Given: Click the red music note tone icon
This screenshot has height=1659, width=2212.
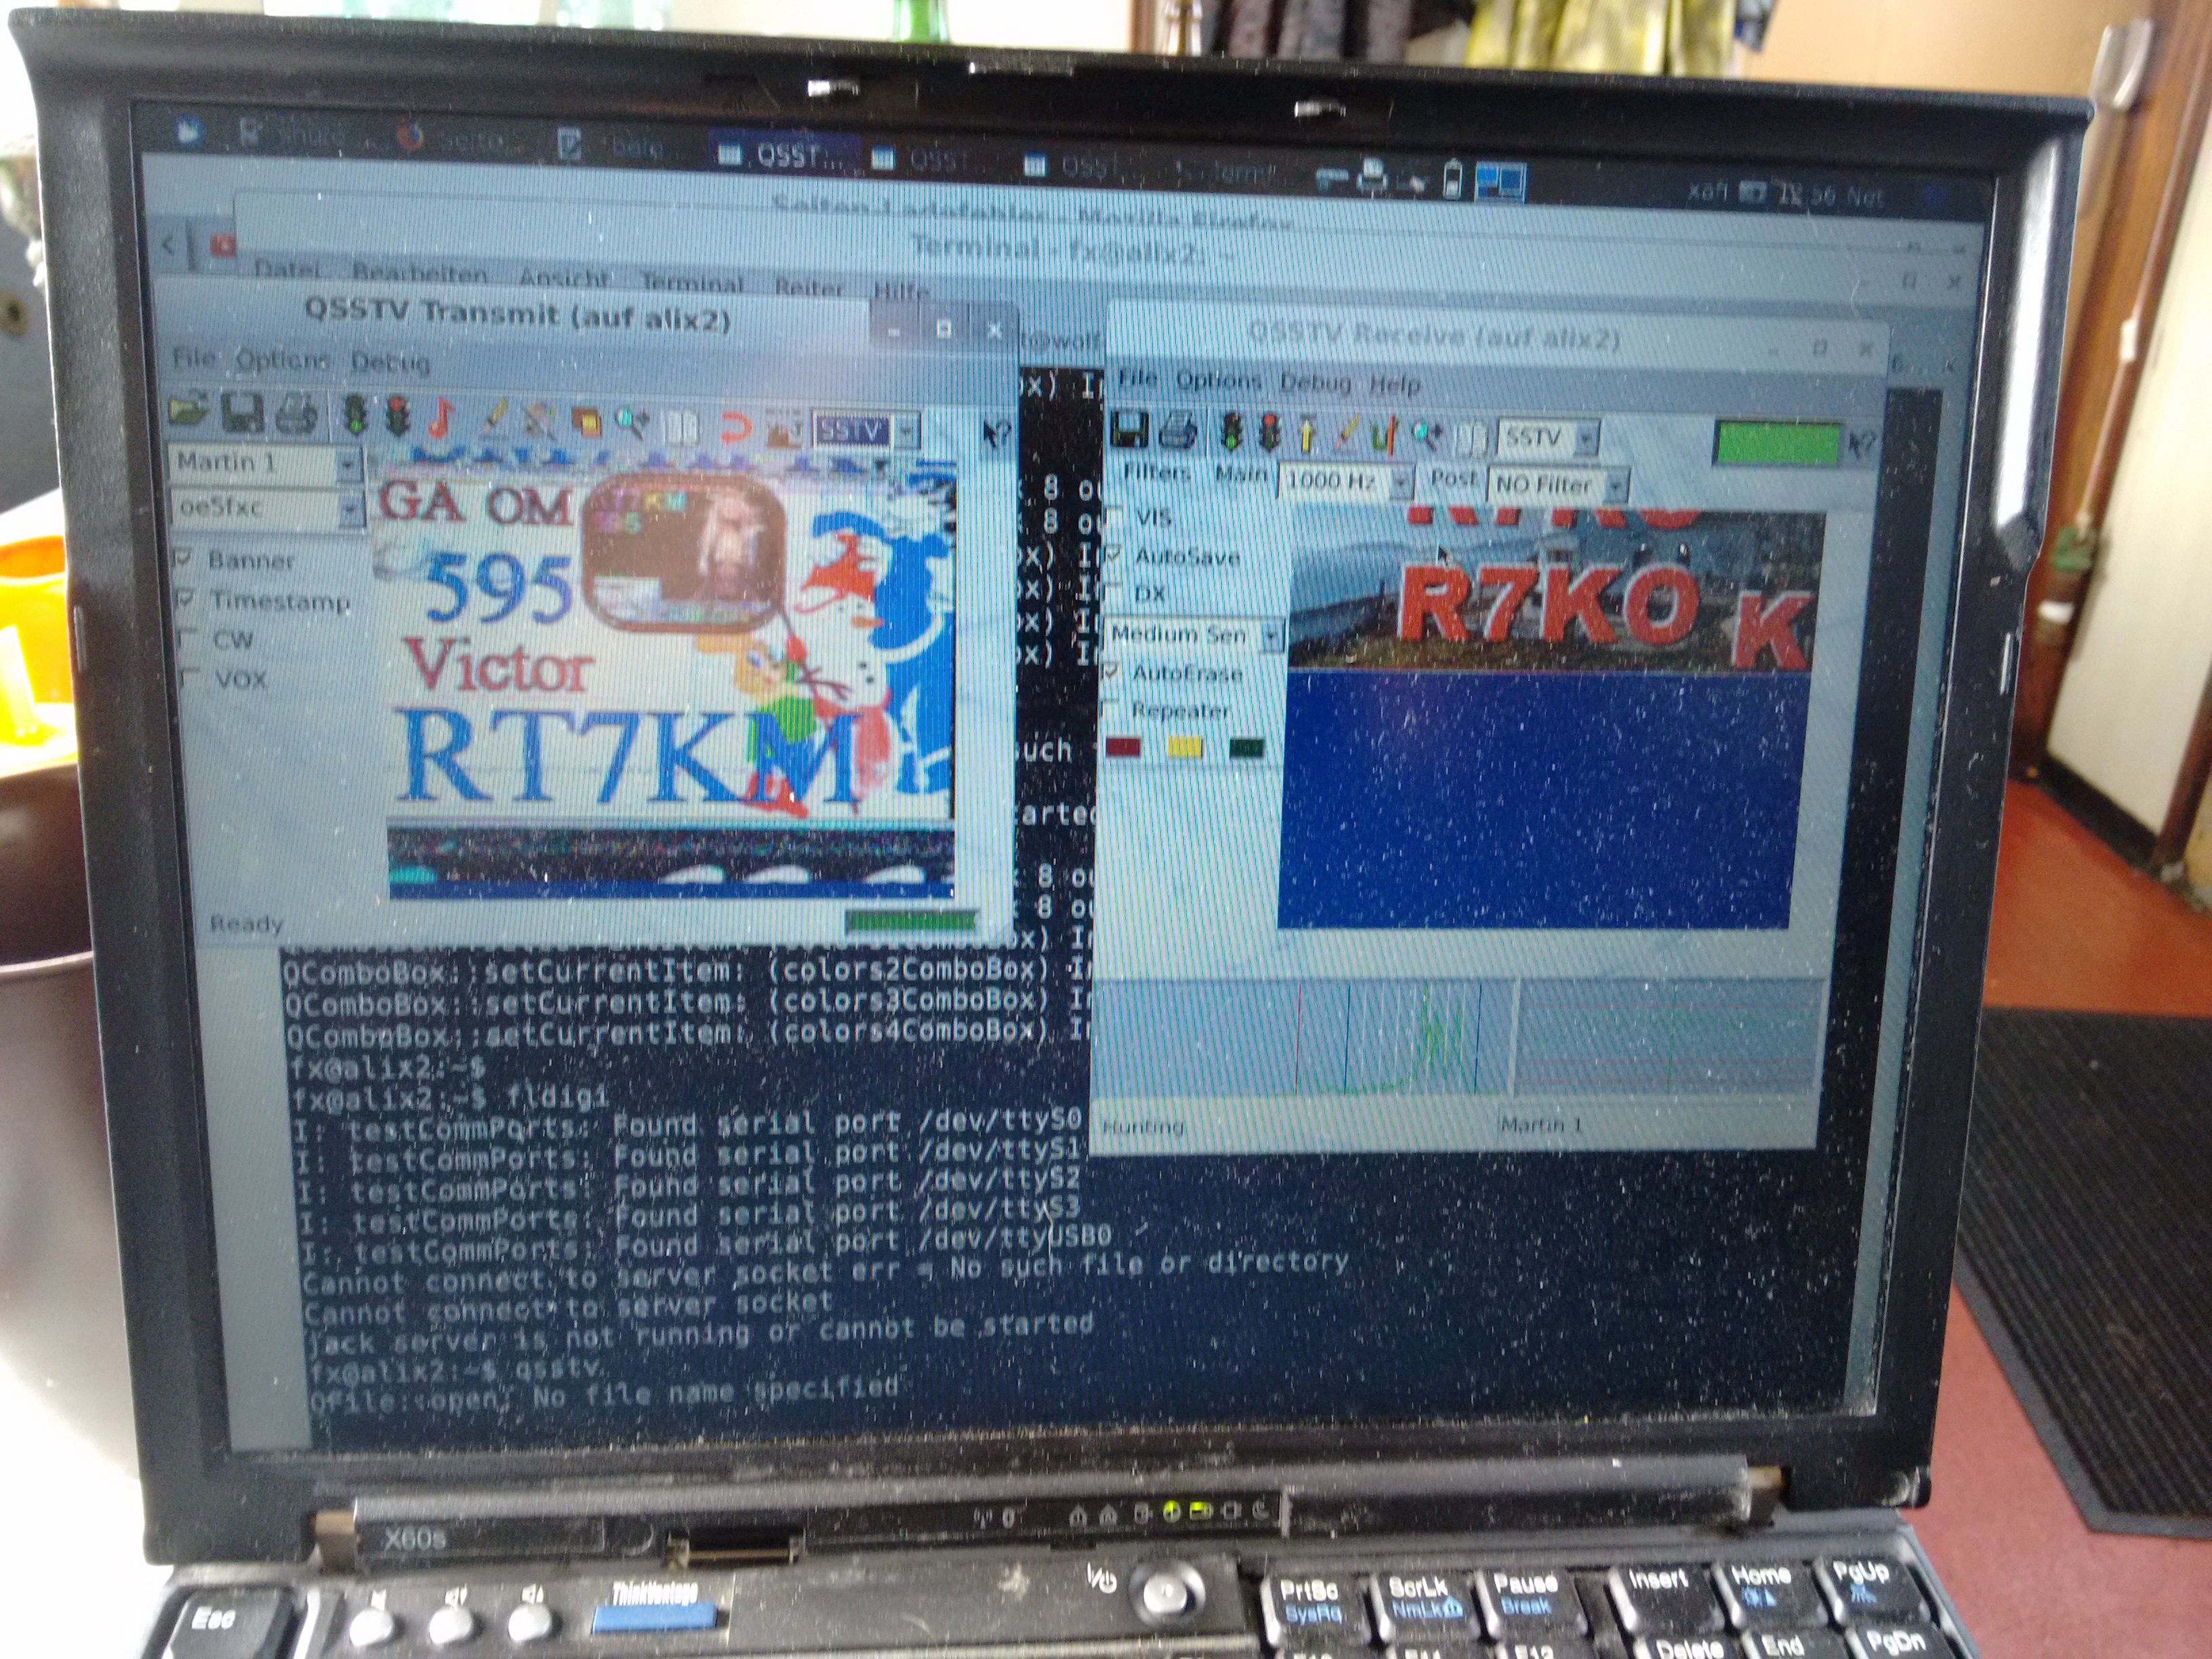Looking at the screenshot, I should click(441, 417).
